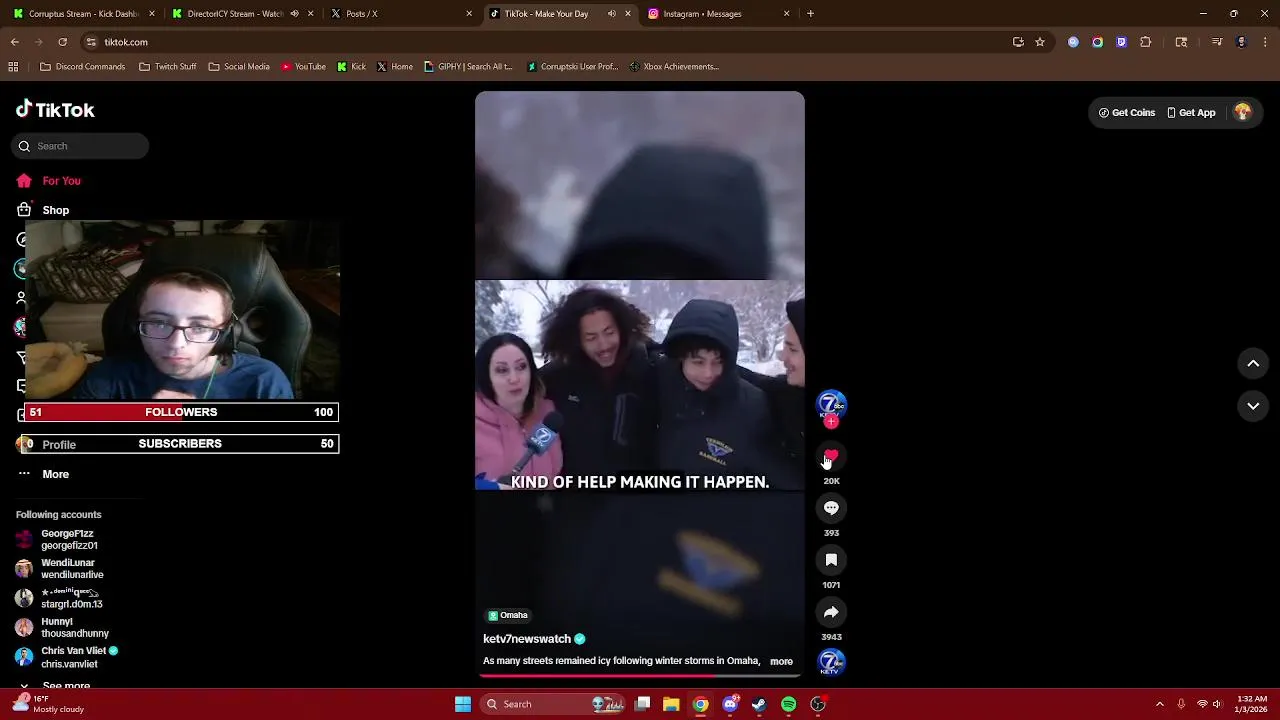Open Profile in the sidebar
Image resolution: width=1280 pixels, height=720 pixels.
coord(59,445)
